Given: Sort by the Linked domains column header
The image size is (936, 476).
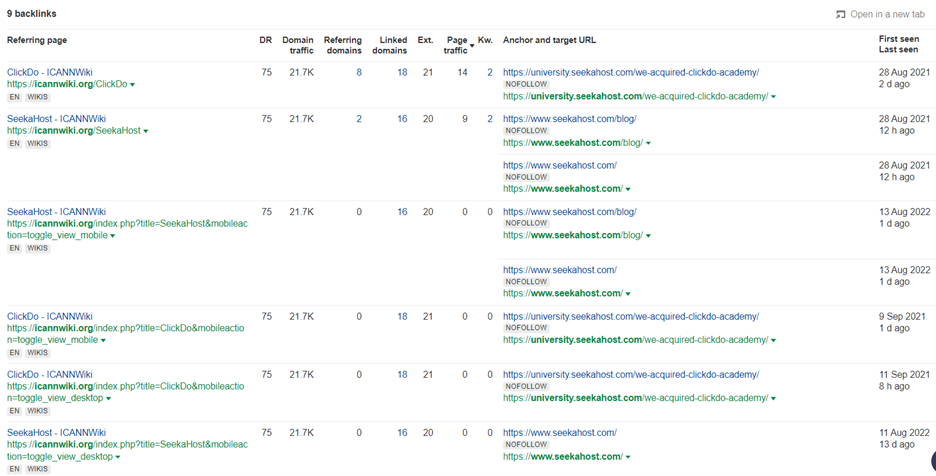Looking at the screenshot, I should [390, 45].
